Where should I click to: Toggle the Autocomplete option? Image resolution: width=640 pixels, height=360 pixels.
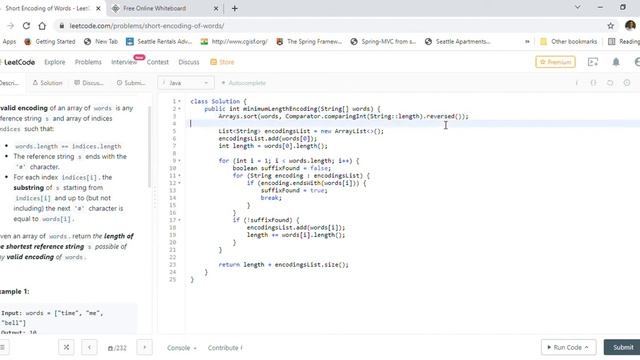[x=243, y=83]
